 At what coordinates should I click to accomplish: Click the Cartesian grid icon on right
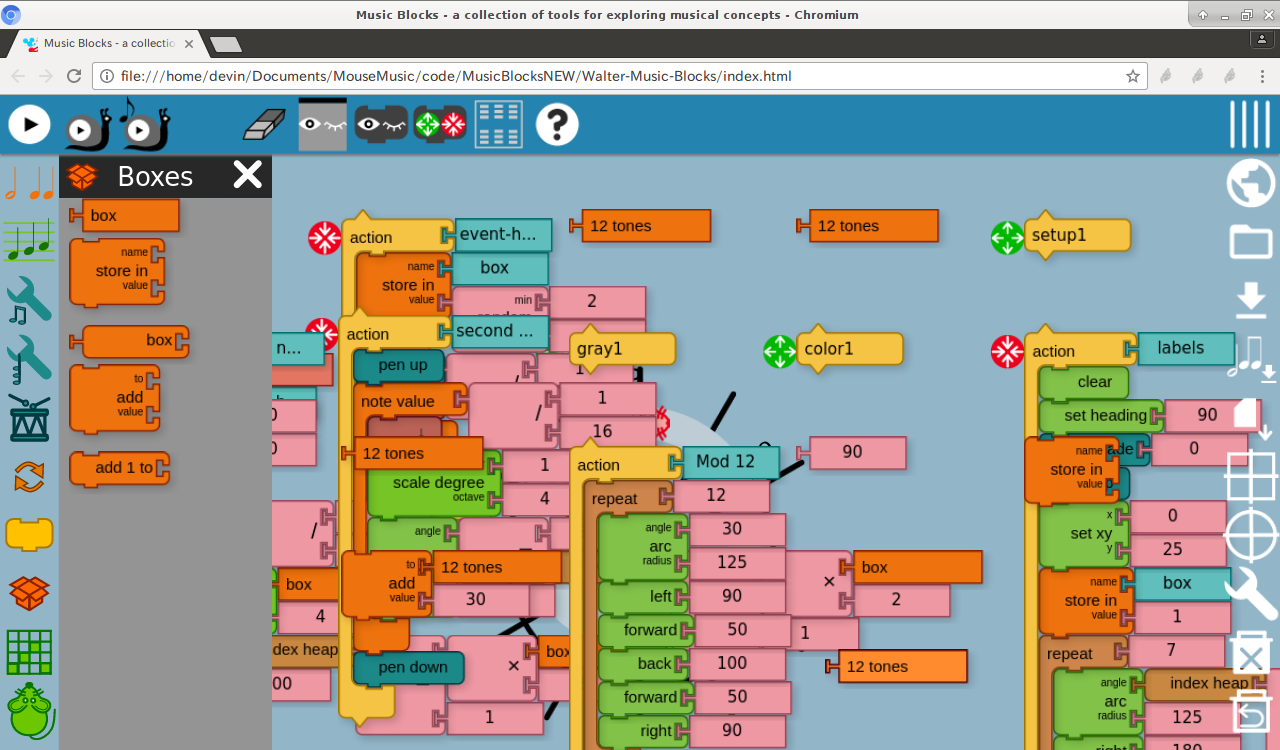tap(1251, 476)
